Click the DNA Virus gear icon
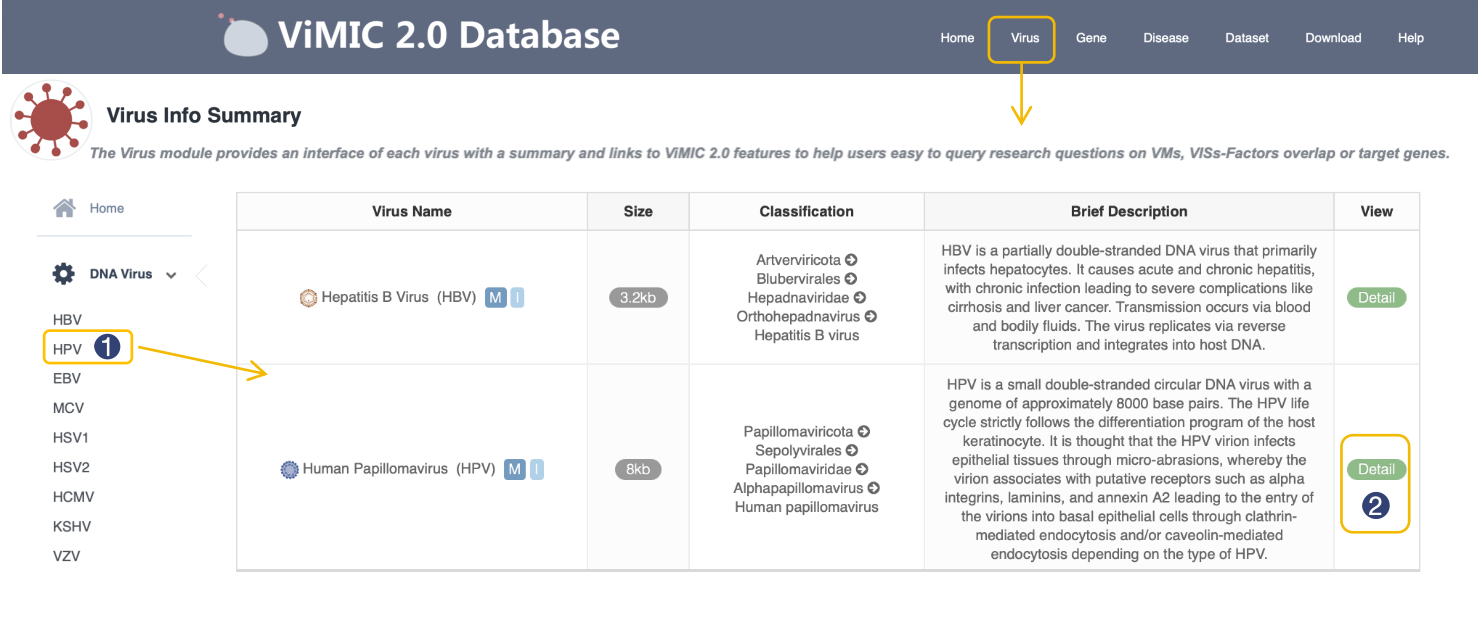 tap(64, 274)
